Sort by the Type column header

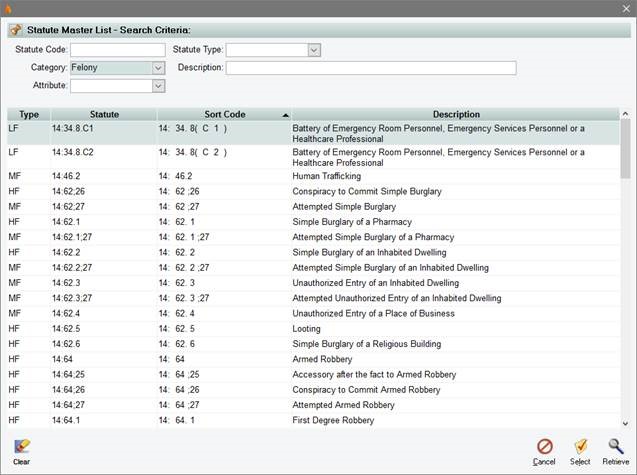click(x=28, y=115)
